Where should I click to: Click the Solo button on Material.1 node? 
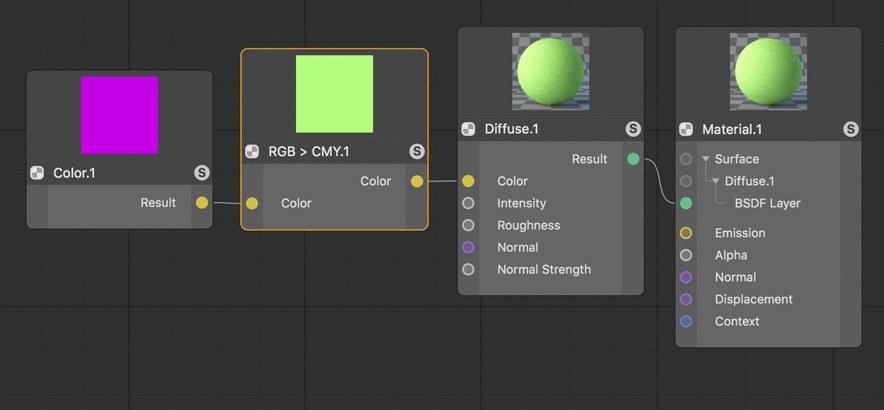[851, 129]
